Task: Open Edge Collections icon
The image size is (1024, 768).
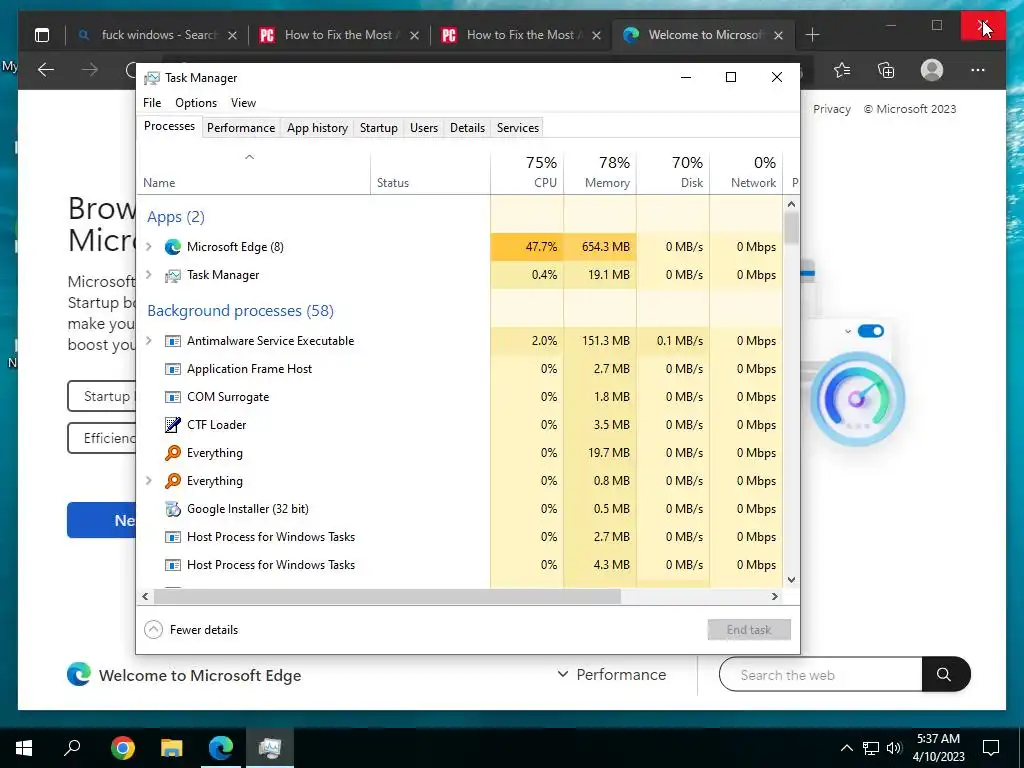Action: 886,70
